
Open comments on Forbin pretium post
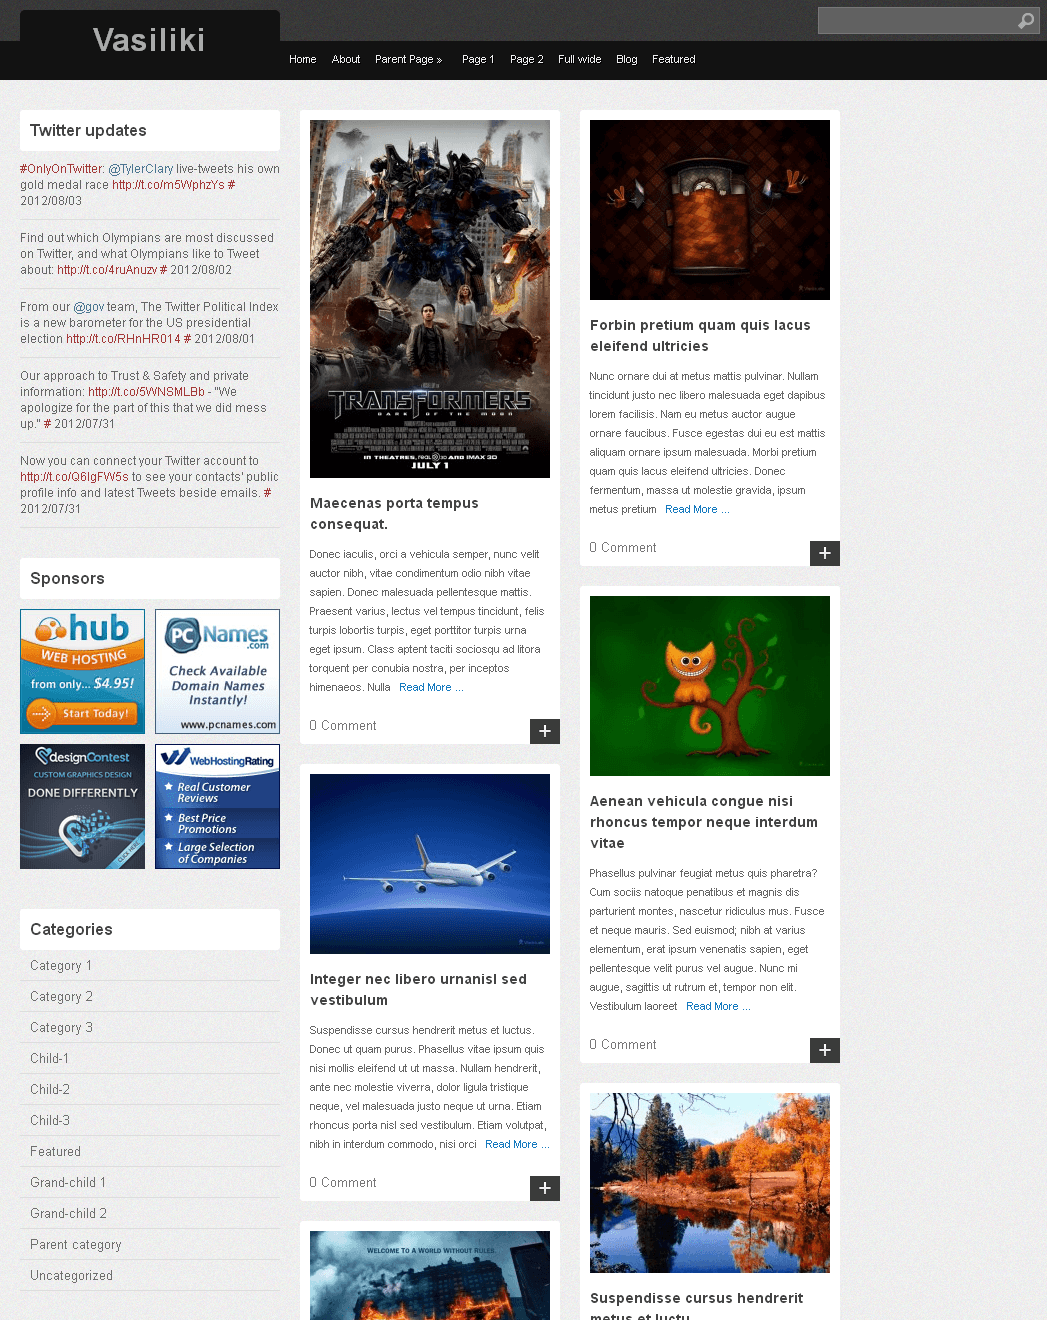(623, 548)
